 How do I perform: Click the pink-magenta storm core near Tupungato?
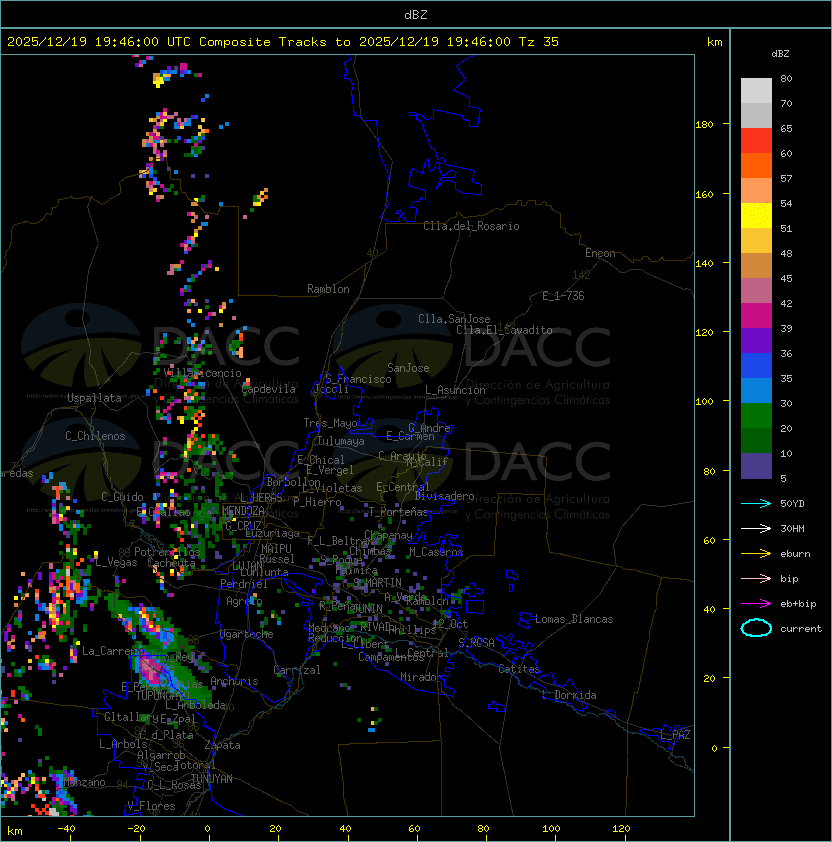click(x=151, y=671)
